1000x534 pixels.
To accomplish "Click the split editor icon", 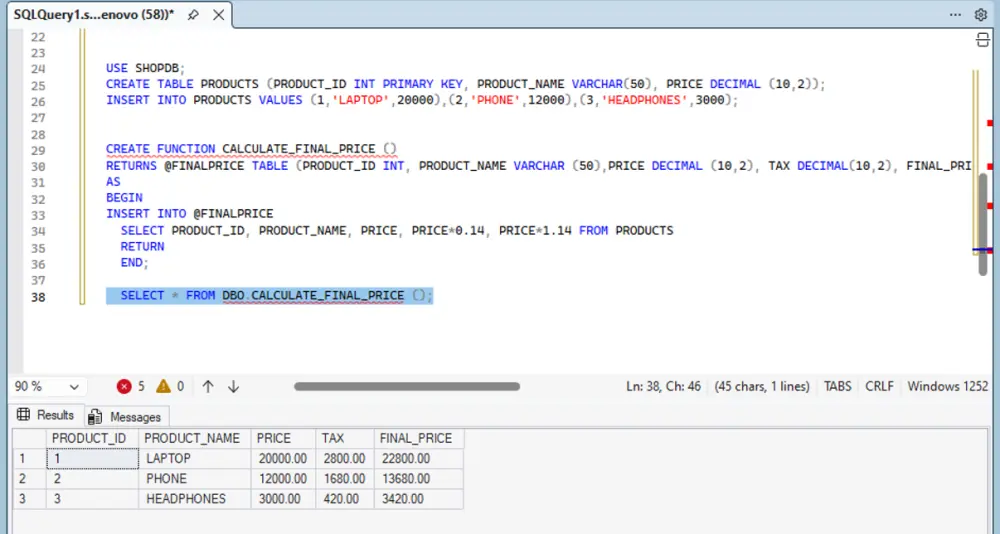I will pyautogui.click(x=983, y=40).
